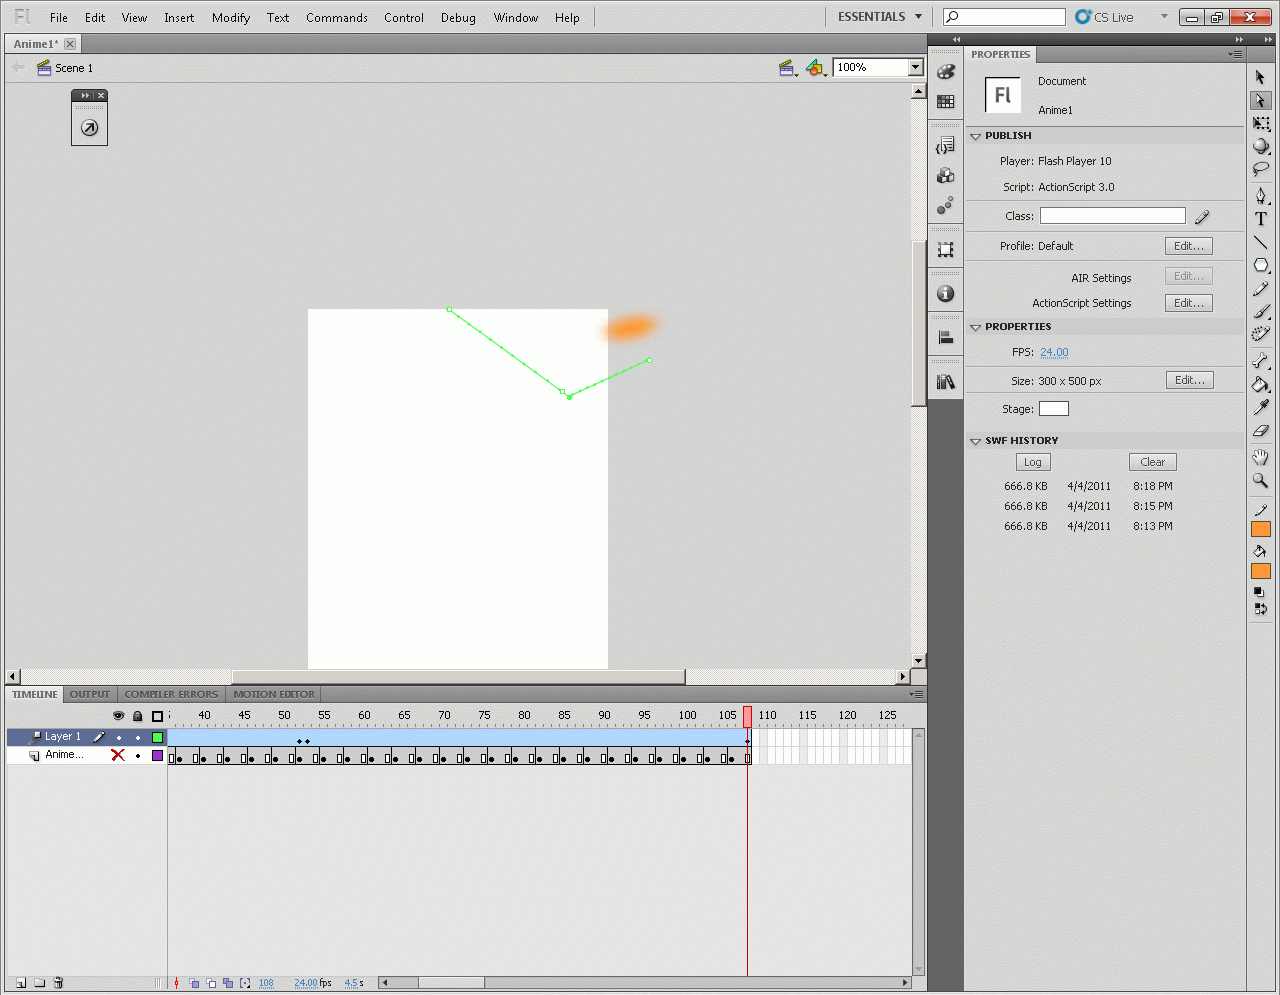The image size is (1280, 995).
Task: Select the Brush tool
Action: tap(1260, 311)
